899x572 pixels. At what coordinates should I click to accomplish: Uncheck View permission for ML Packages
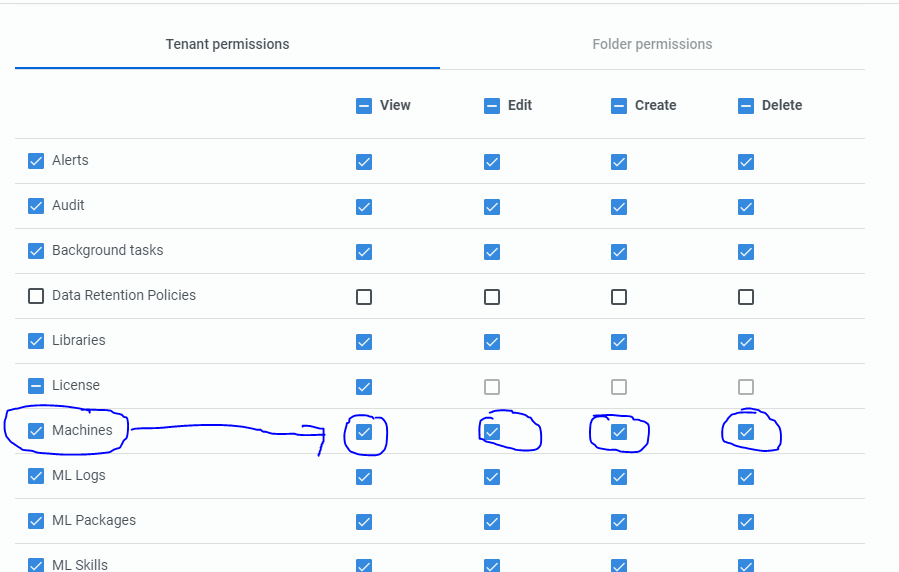pos(364,522)
